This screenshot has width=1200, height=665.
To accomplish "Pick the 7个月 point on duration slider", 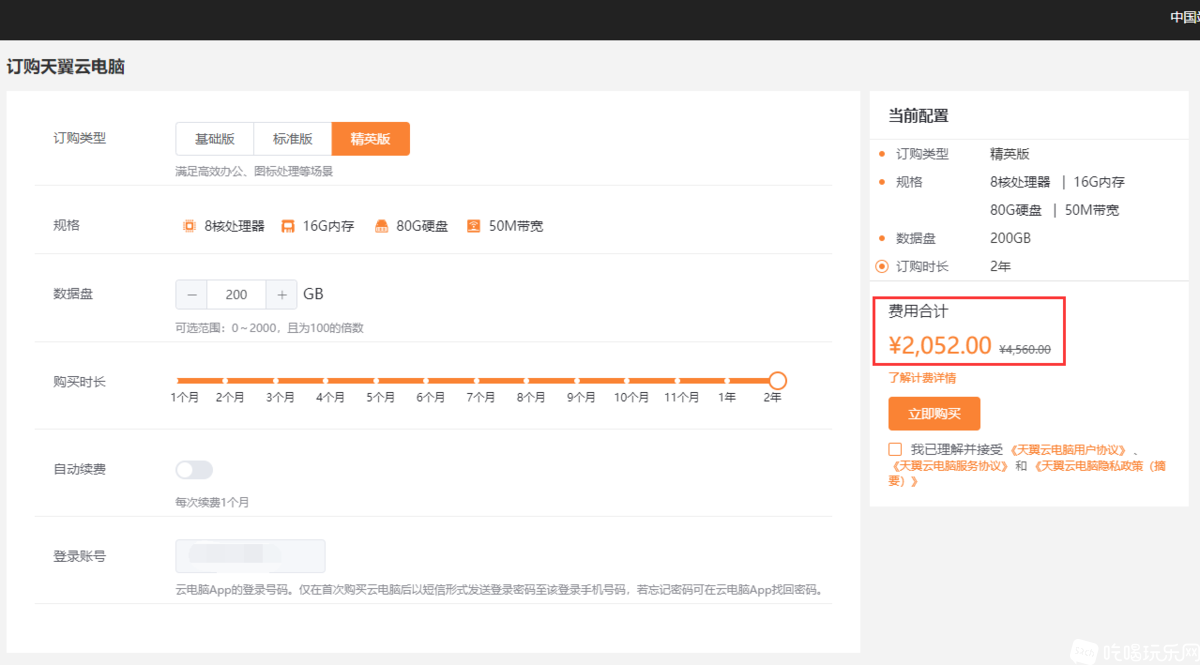I will [x=477, y=381].
